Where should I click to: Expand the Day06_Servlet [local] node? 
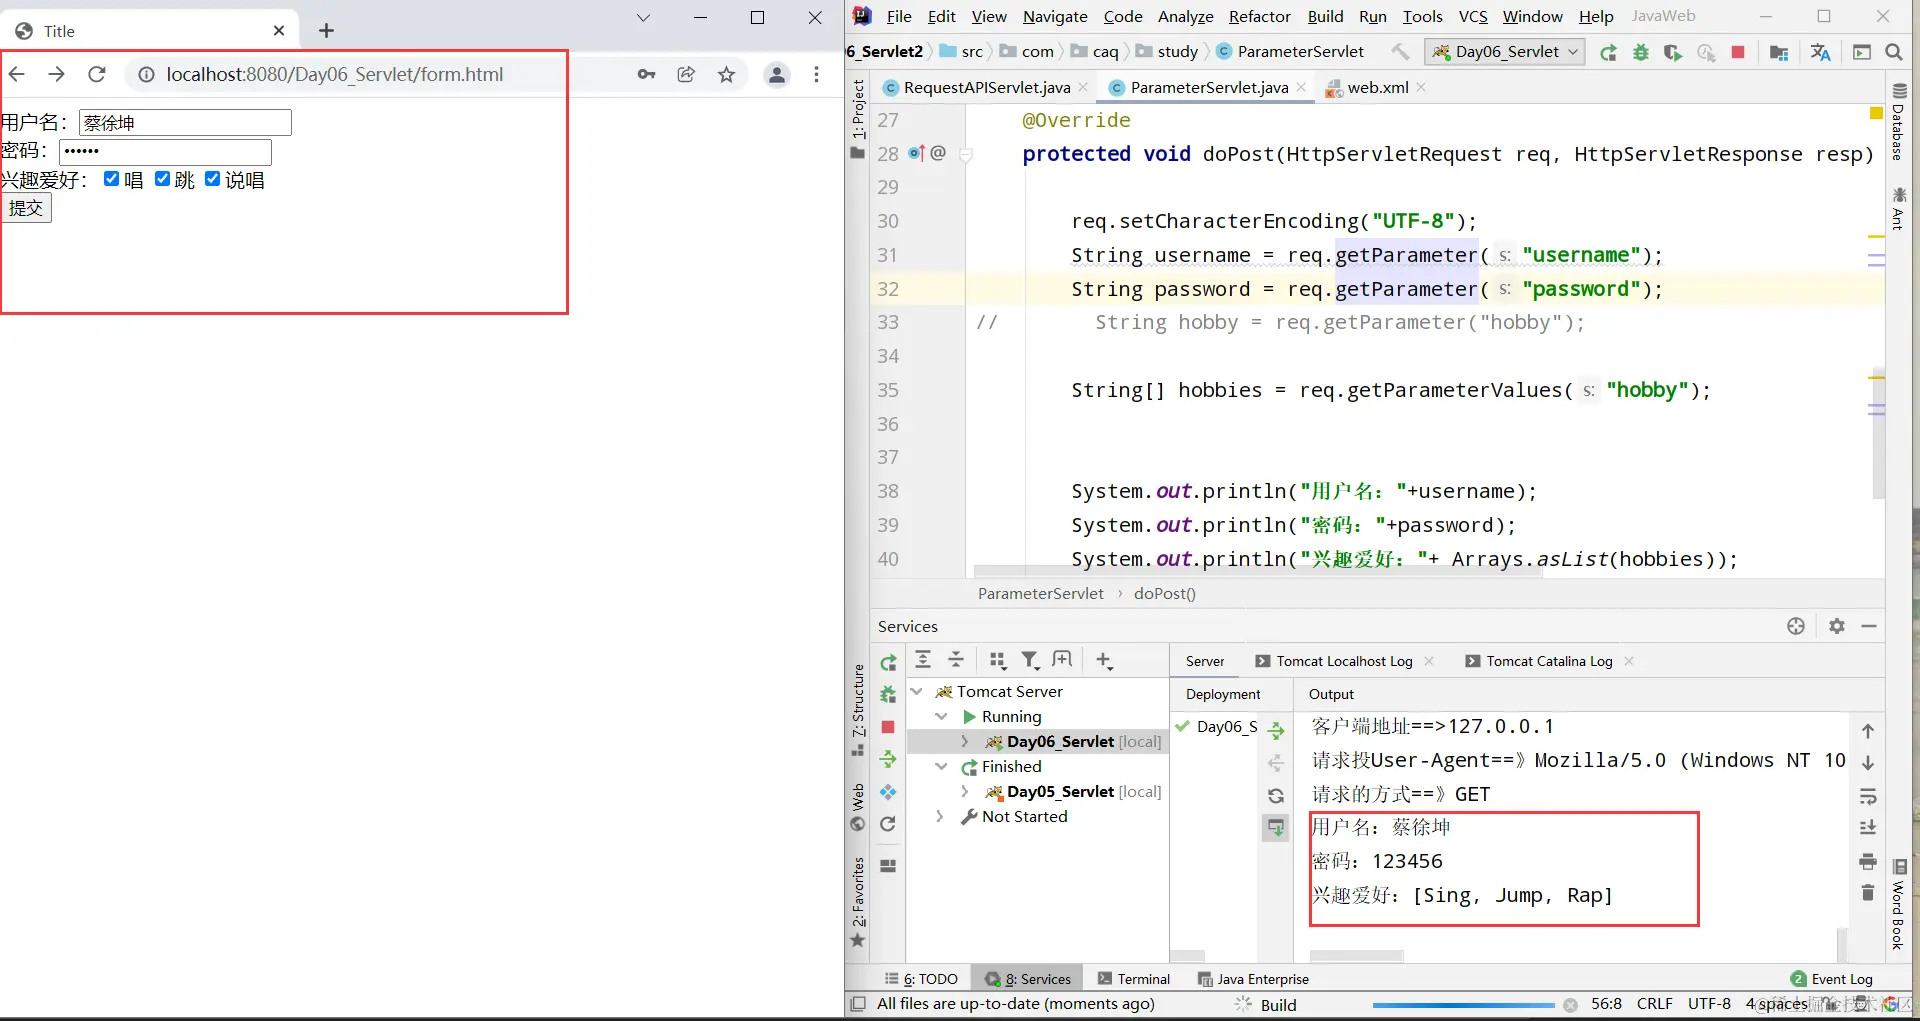(965, 741)
